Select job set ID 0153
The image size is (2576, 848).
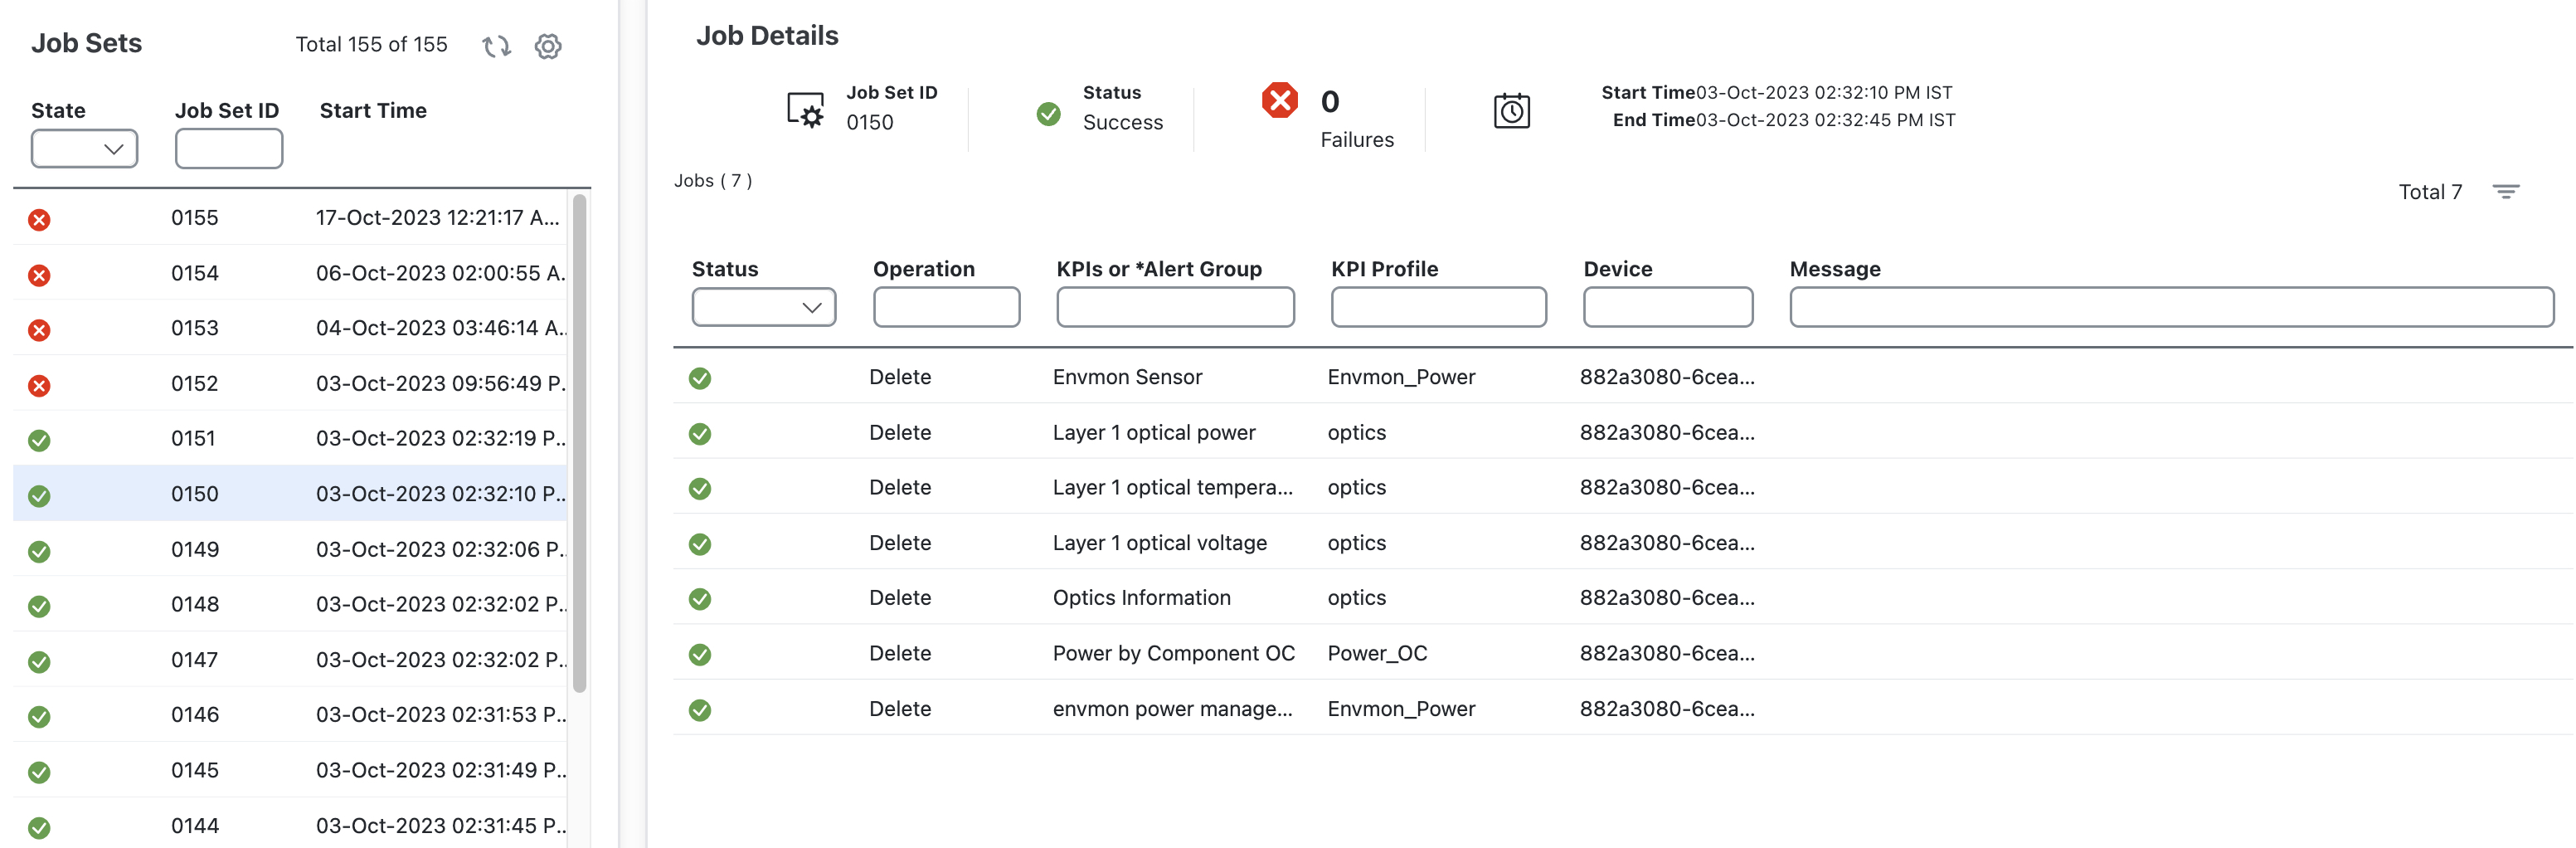[194, 328]
